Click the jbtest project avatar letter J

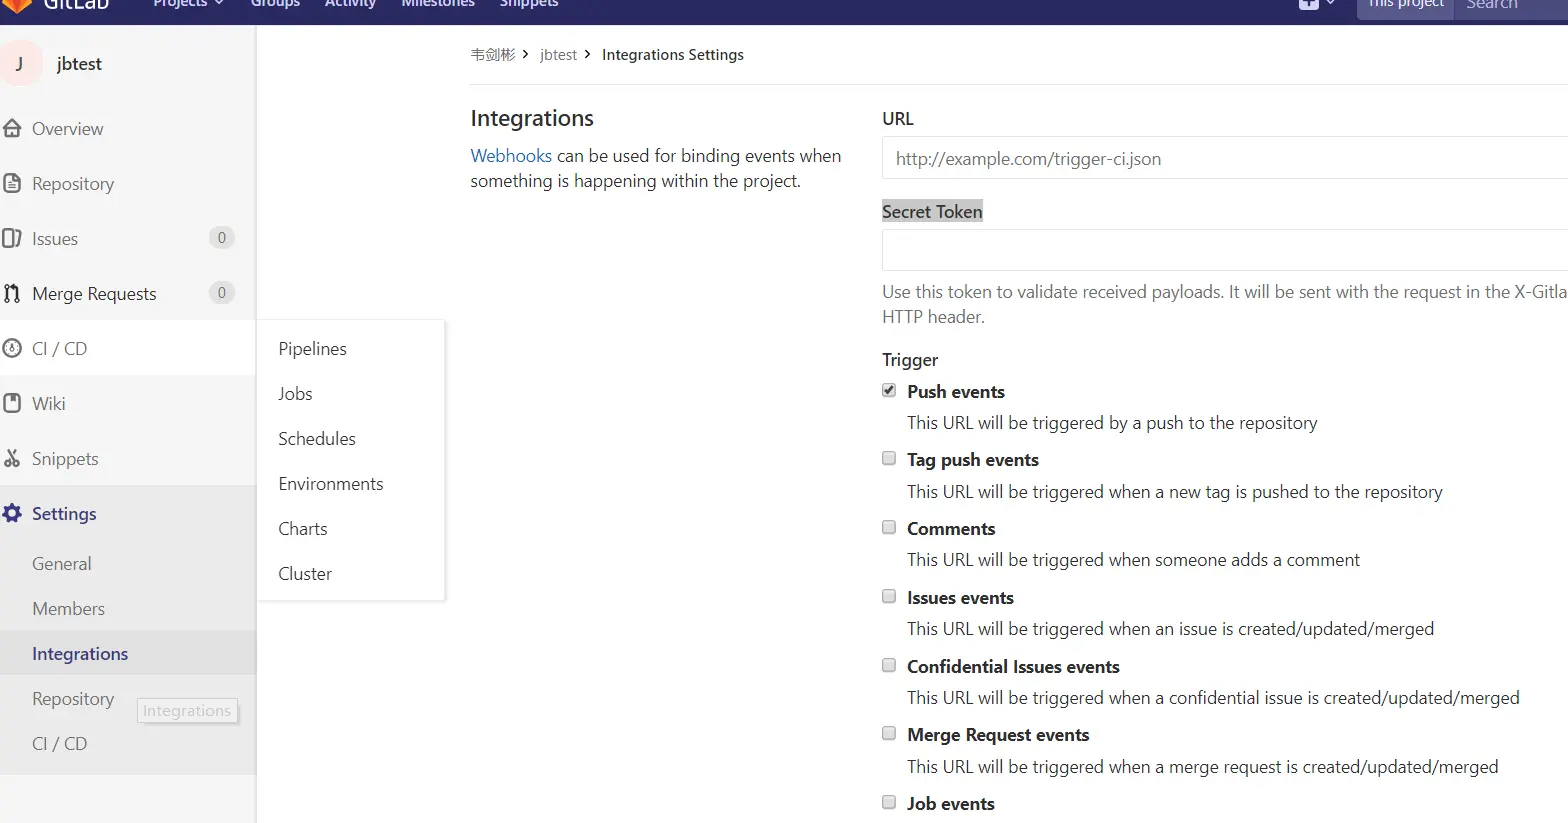pos(20,63)
